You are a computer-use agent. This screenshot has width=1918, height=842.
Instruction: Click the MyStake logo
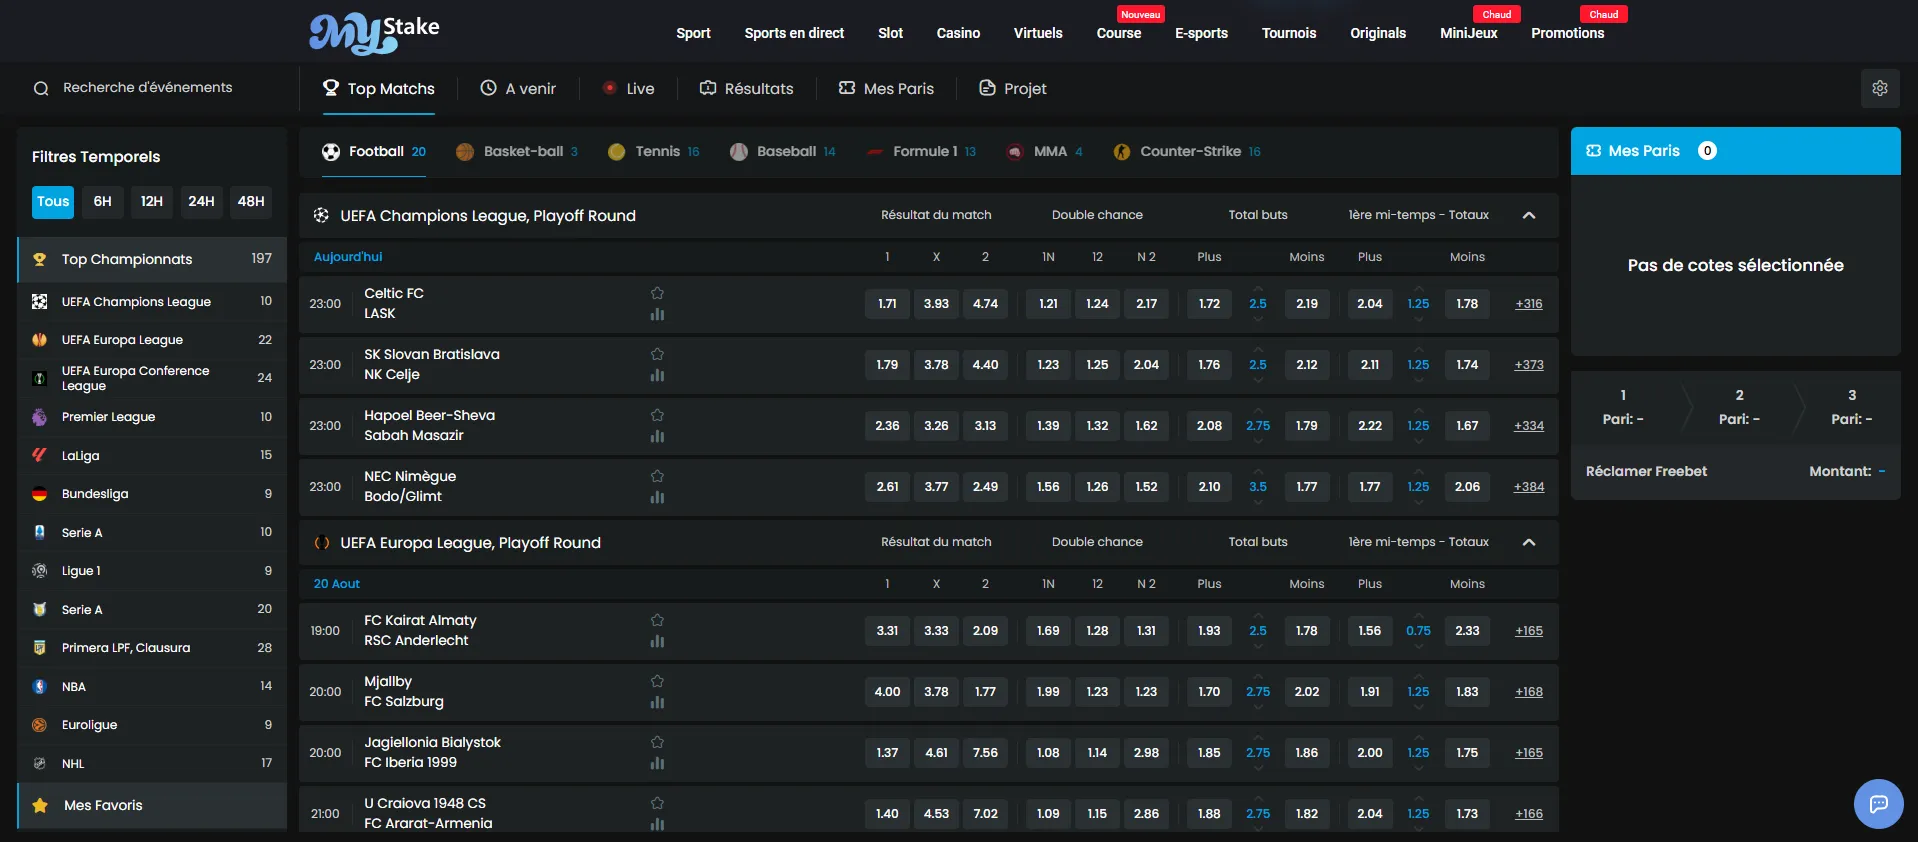click(x=374, y=34)
